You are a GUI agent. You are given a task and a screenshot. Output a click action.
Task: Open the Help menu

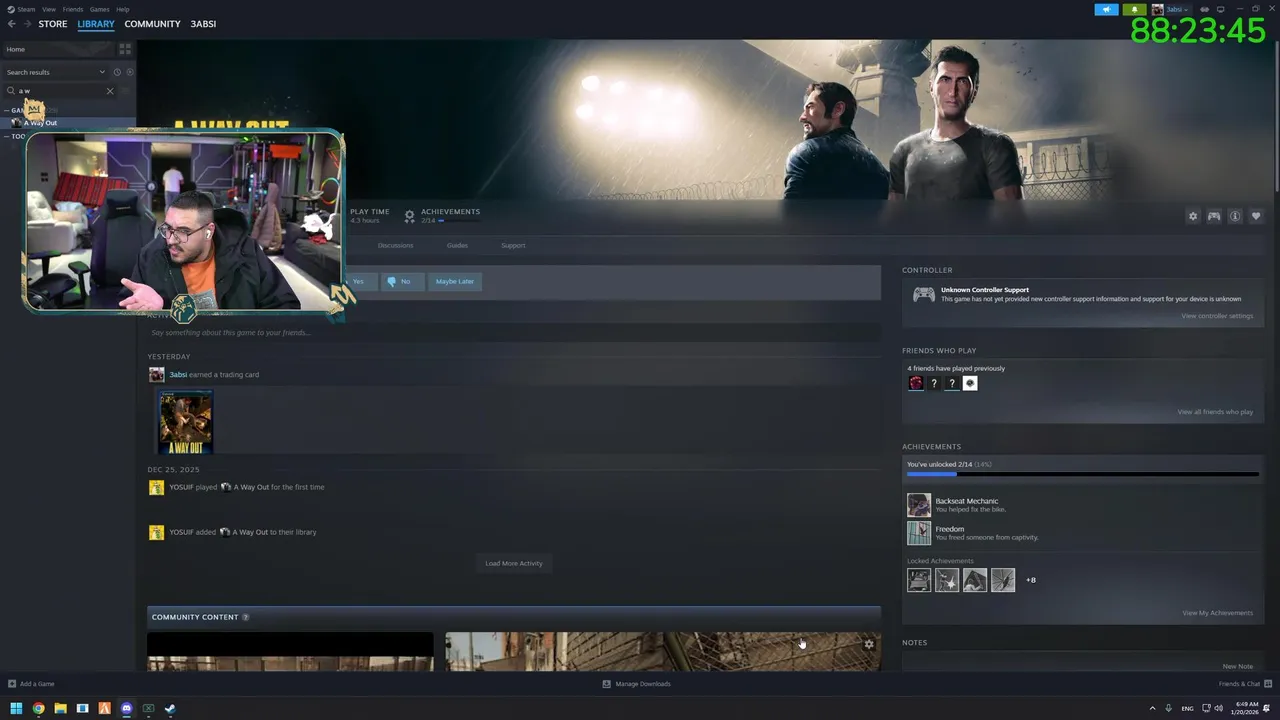(x=122, y=9)
